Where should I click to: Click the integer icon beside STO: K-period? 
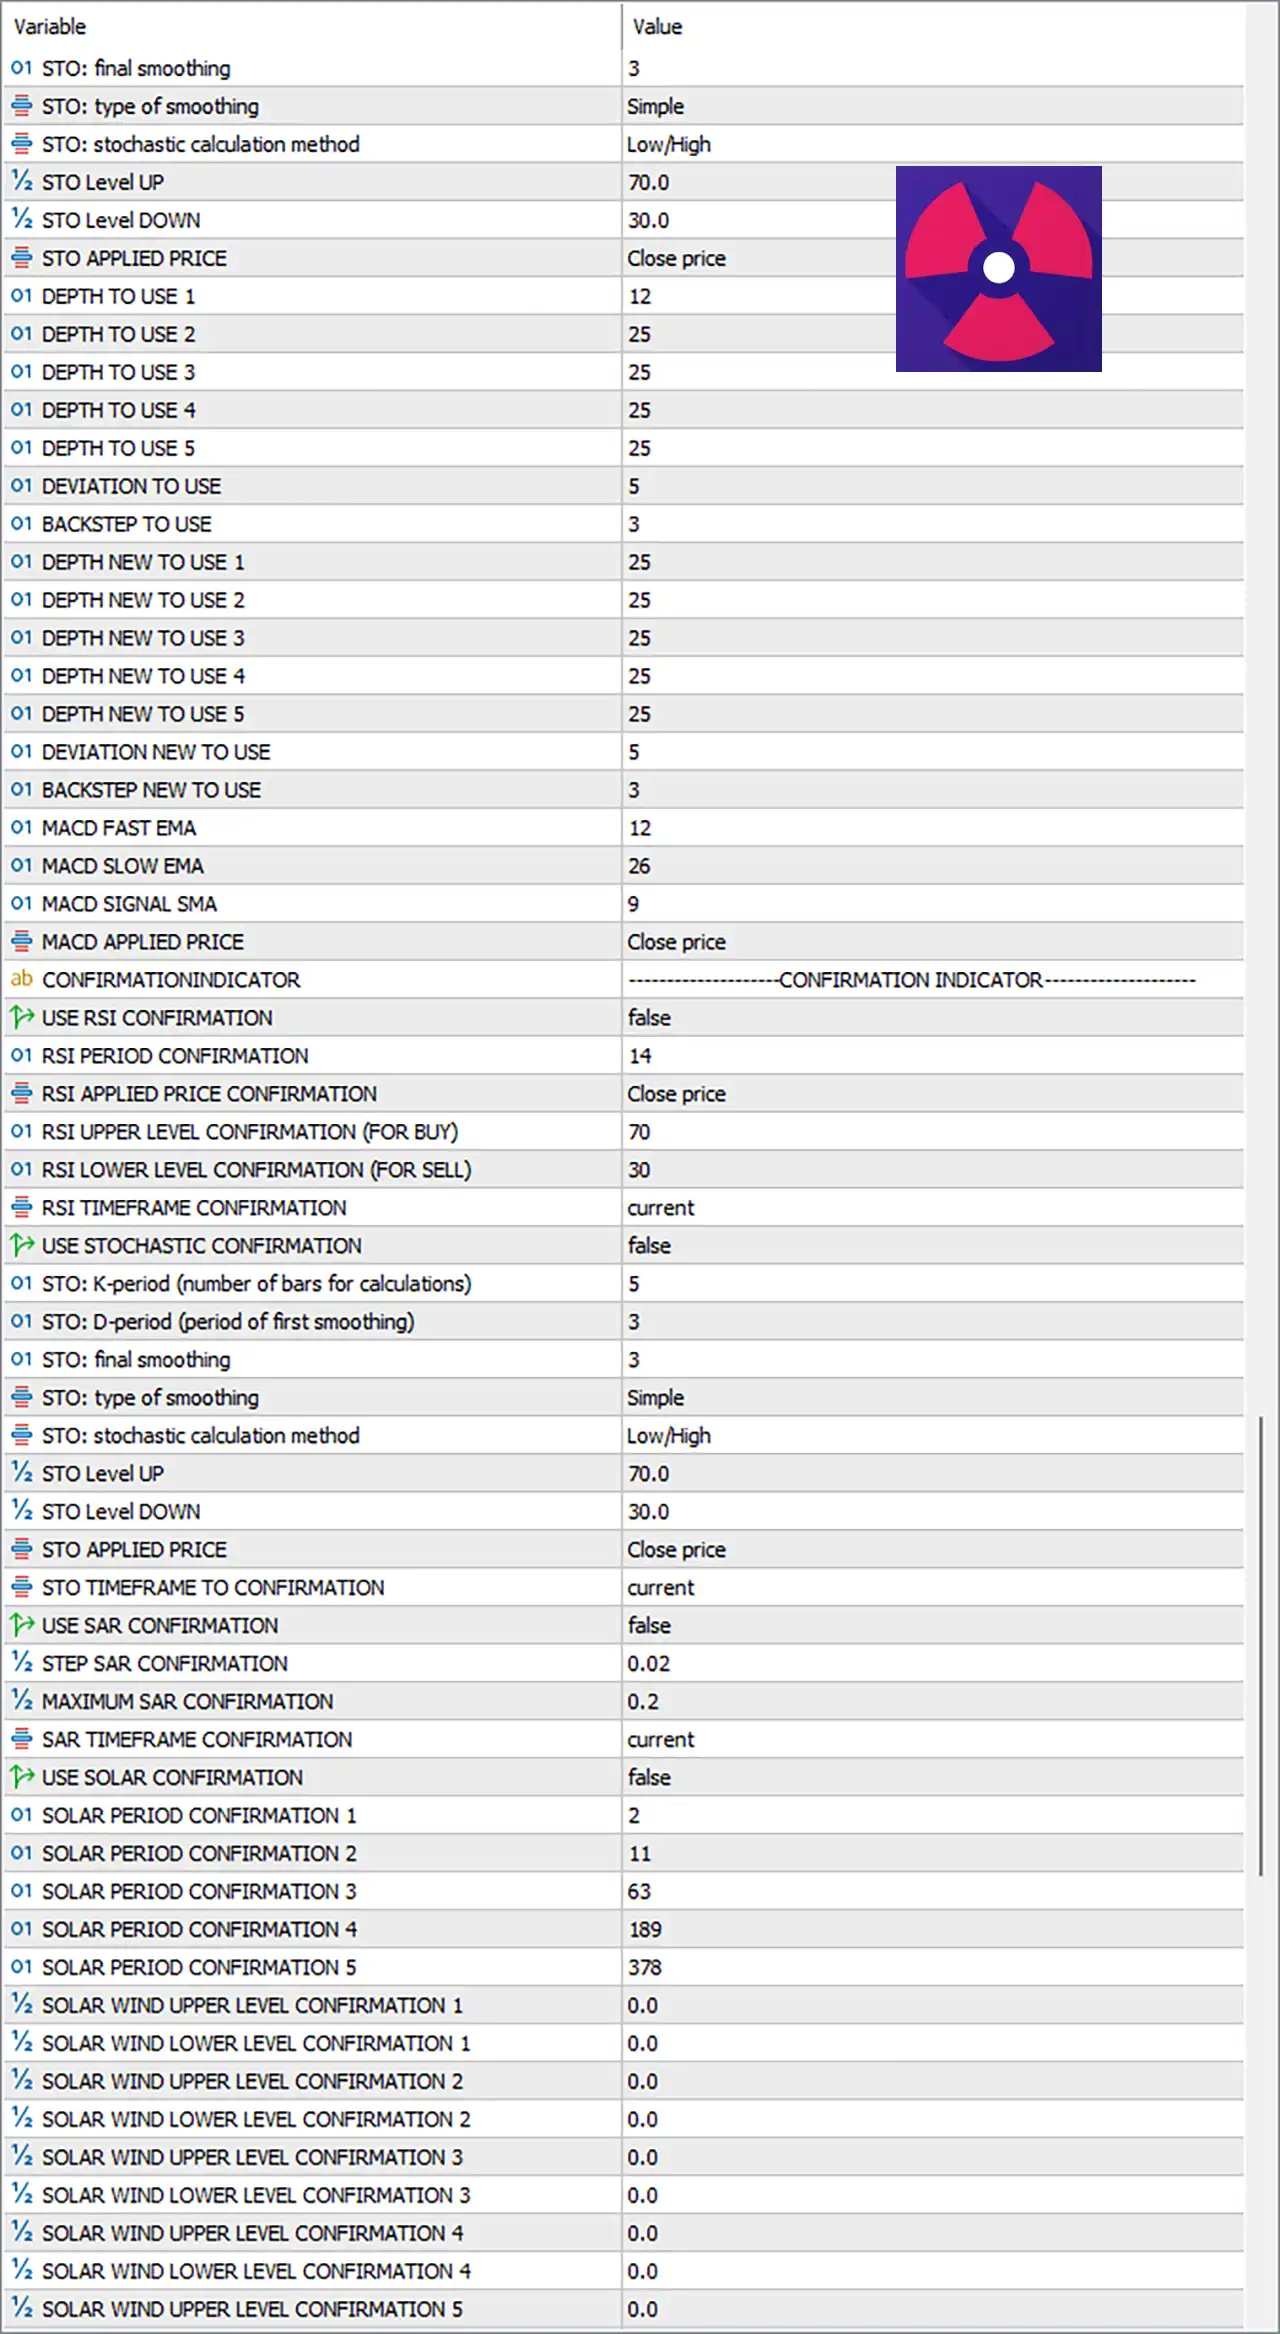pyautogui.click(x=21, y=1284)
